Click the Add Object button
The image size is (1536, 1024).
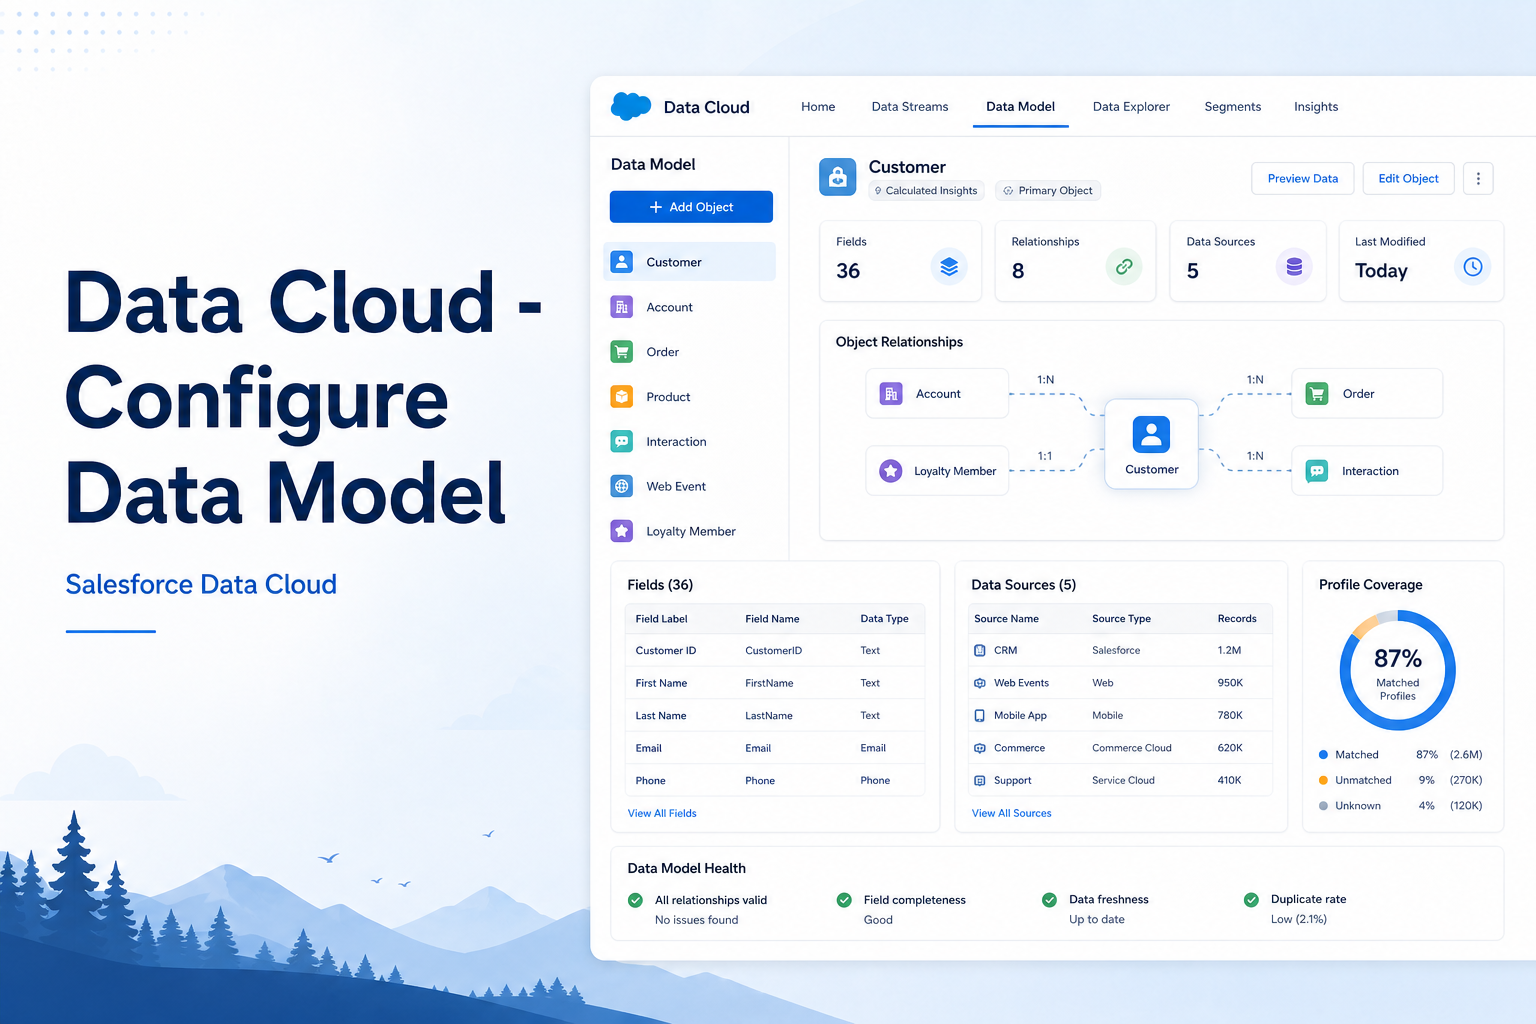pos(691,207)
